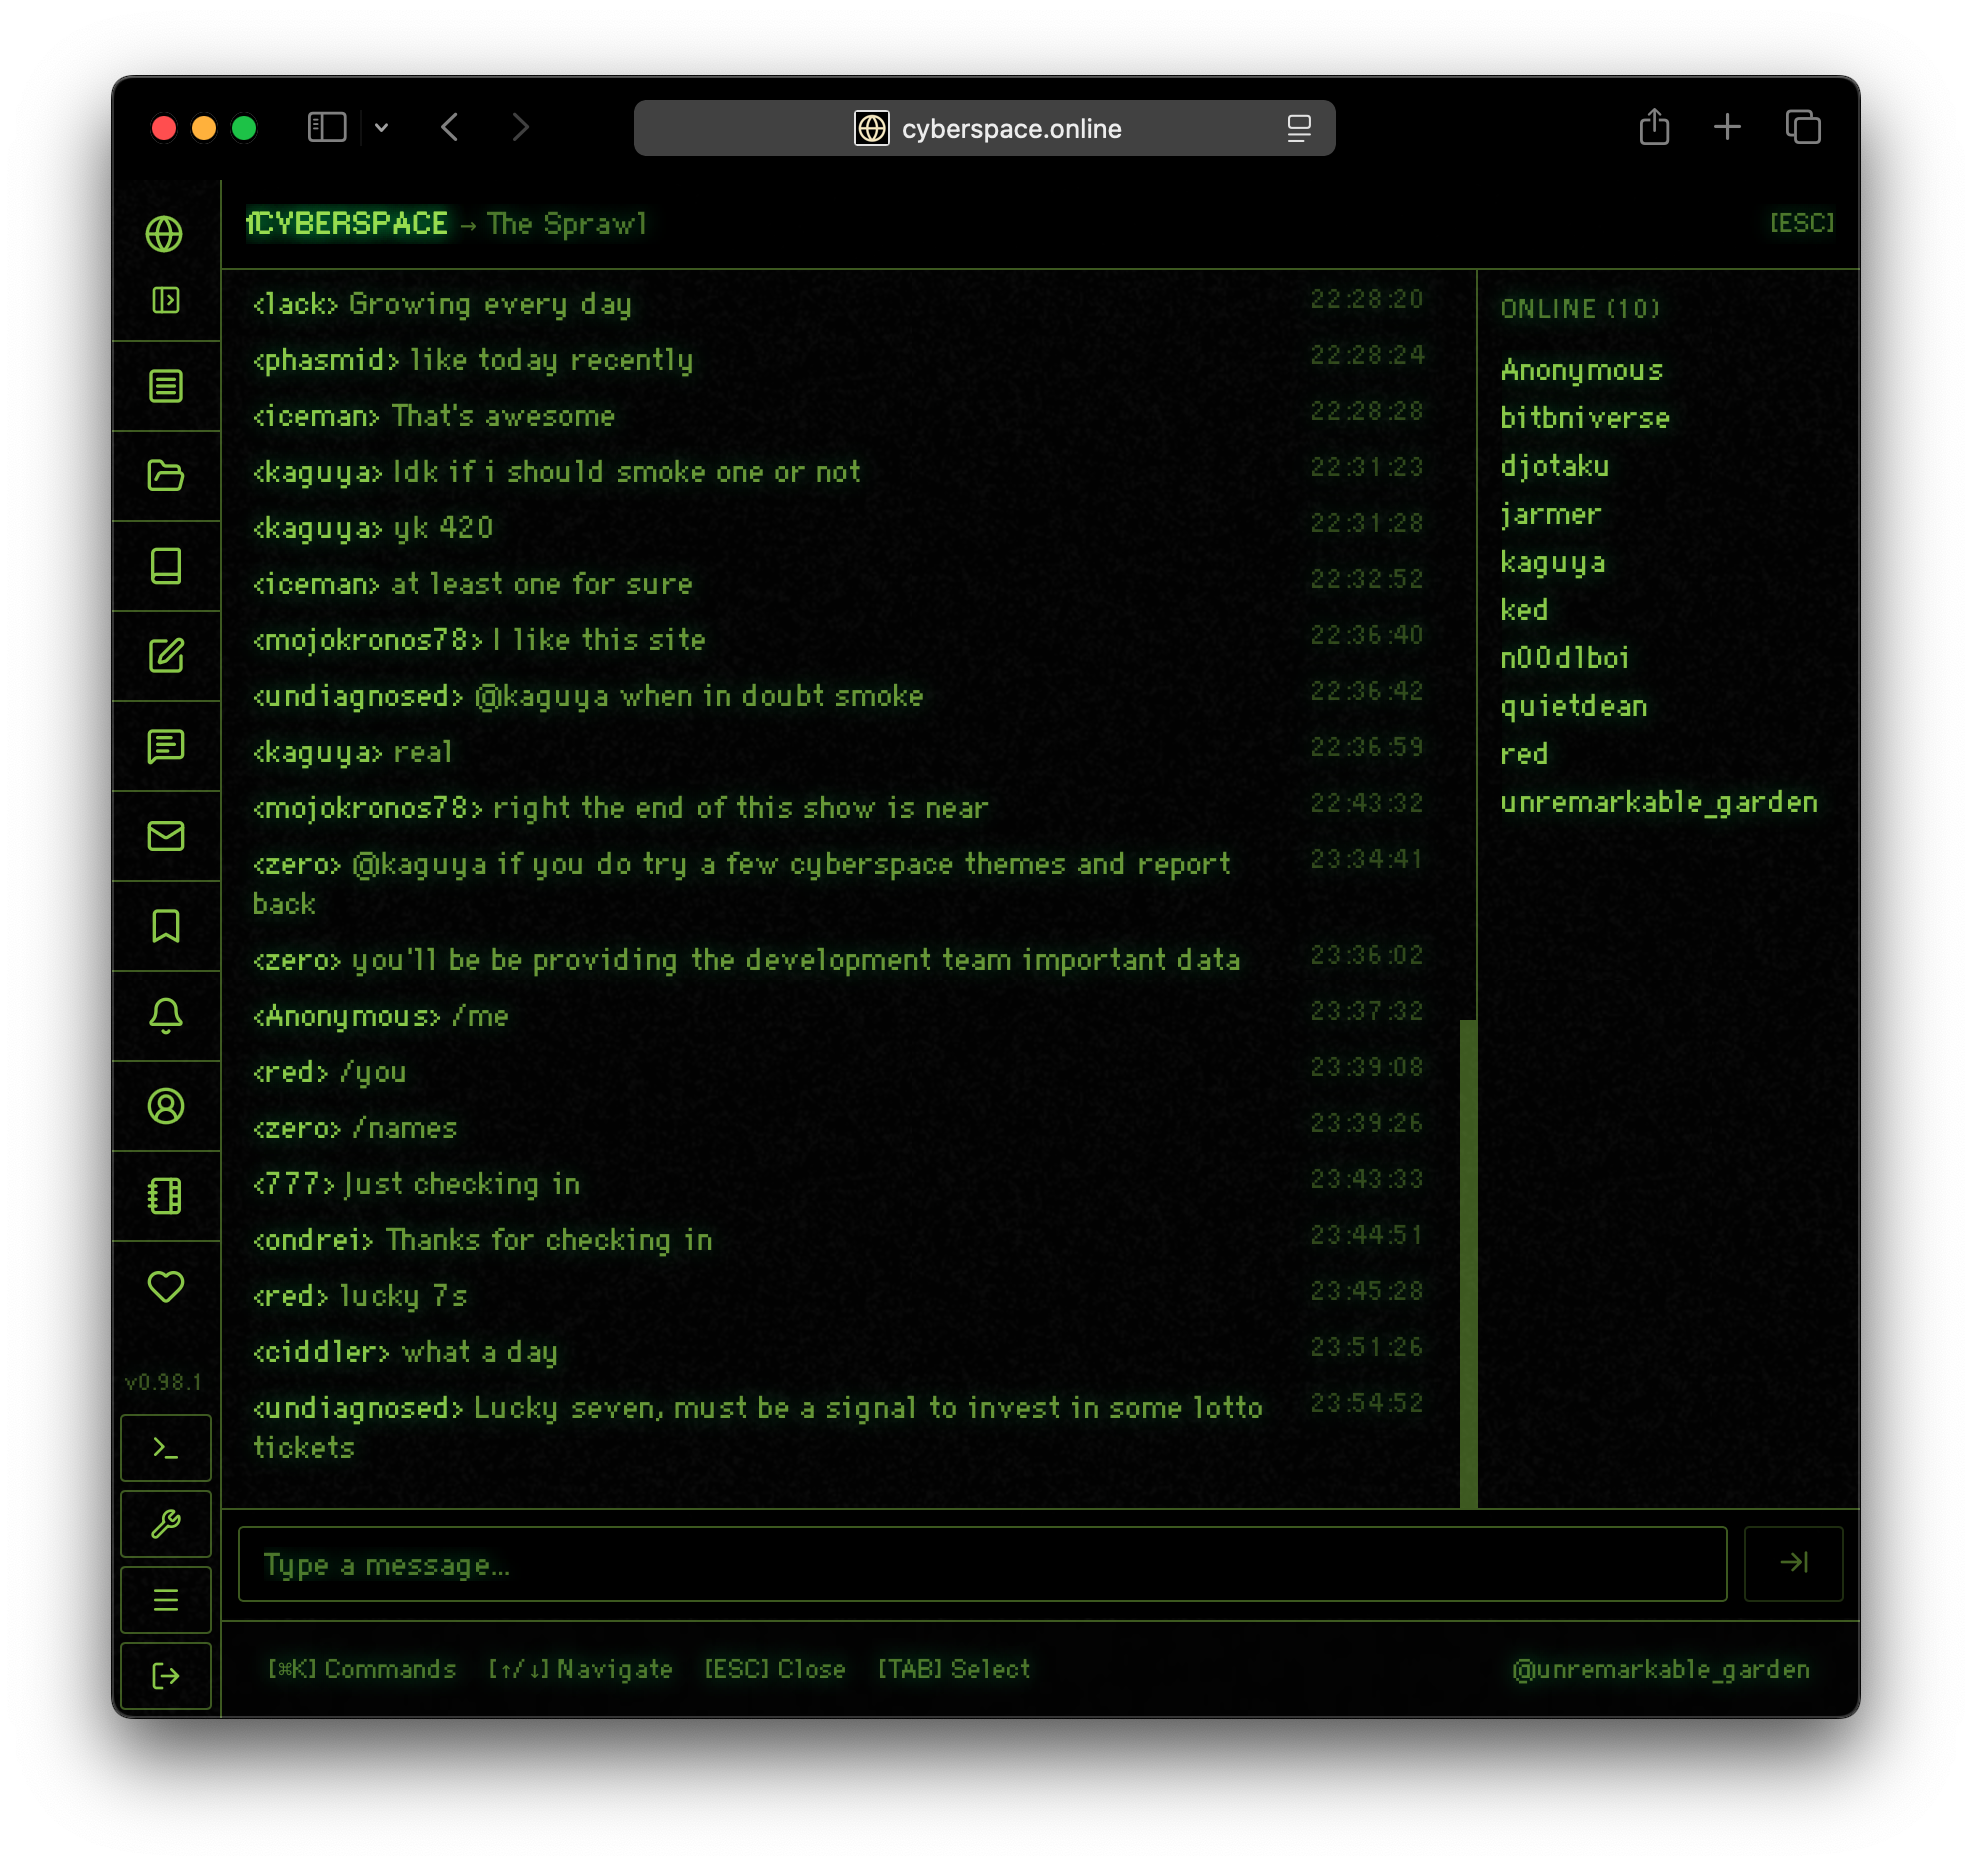Click the notifications bell icon
Image resolution: width=1972 pixels, height=1866 pixels.
(165, 1016)
